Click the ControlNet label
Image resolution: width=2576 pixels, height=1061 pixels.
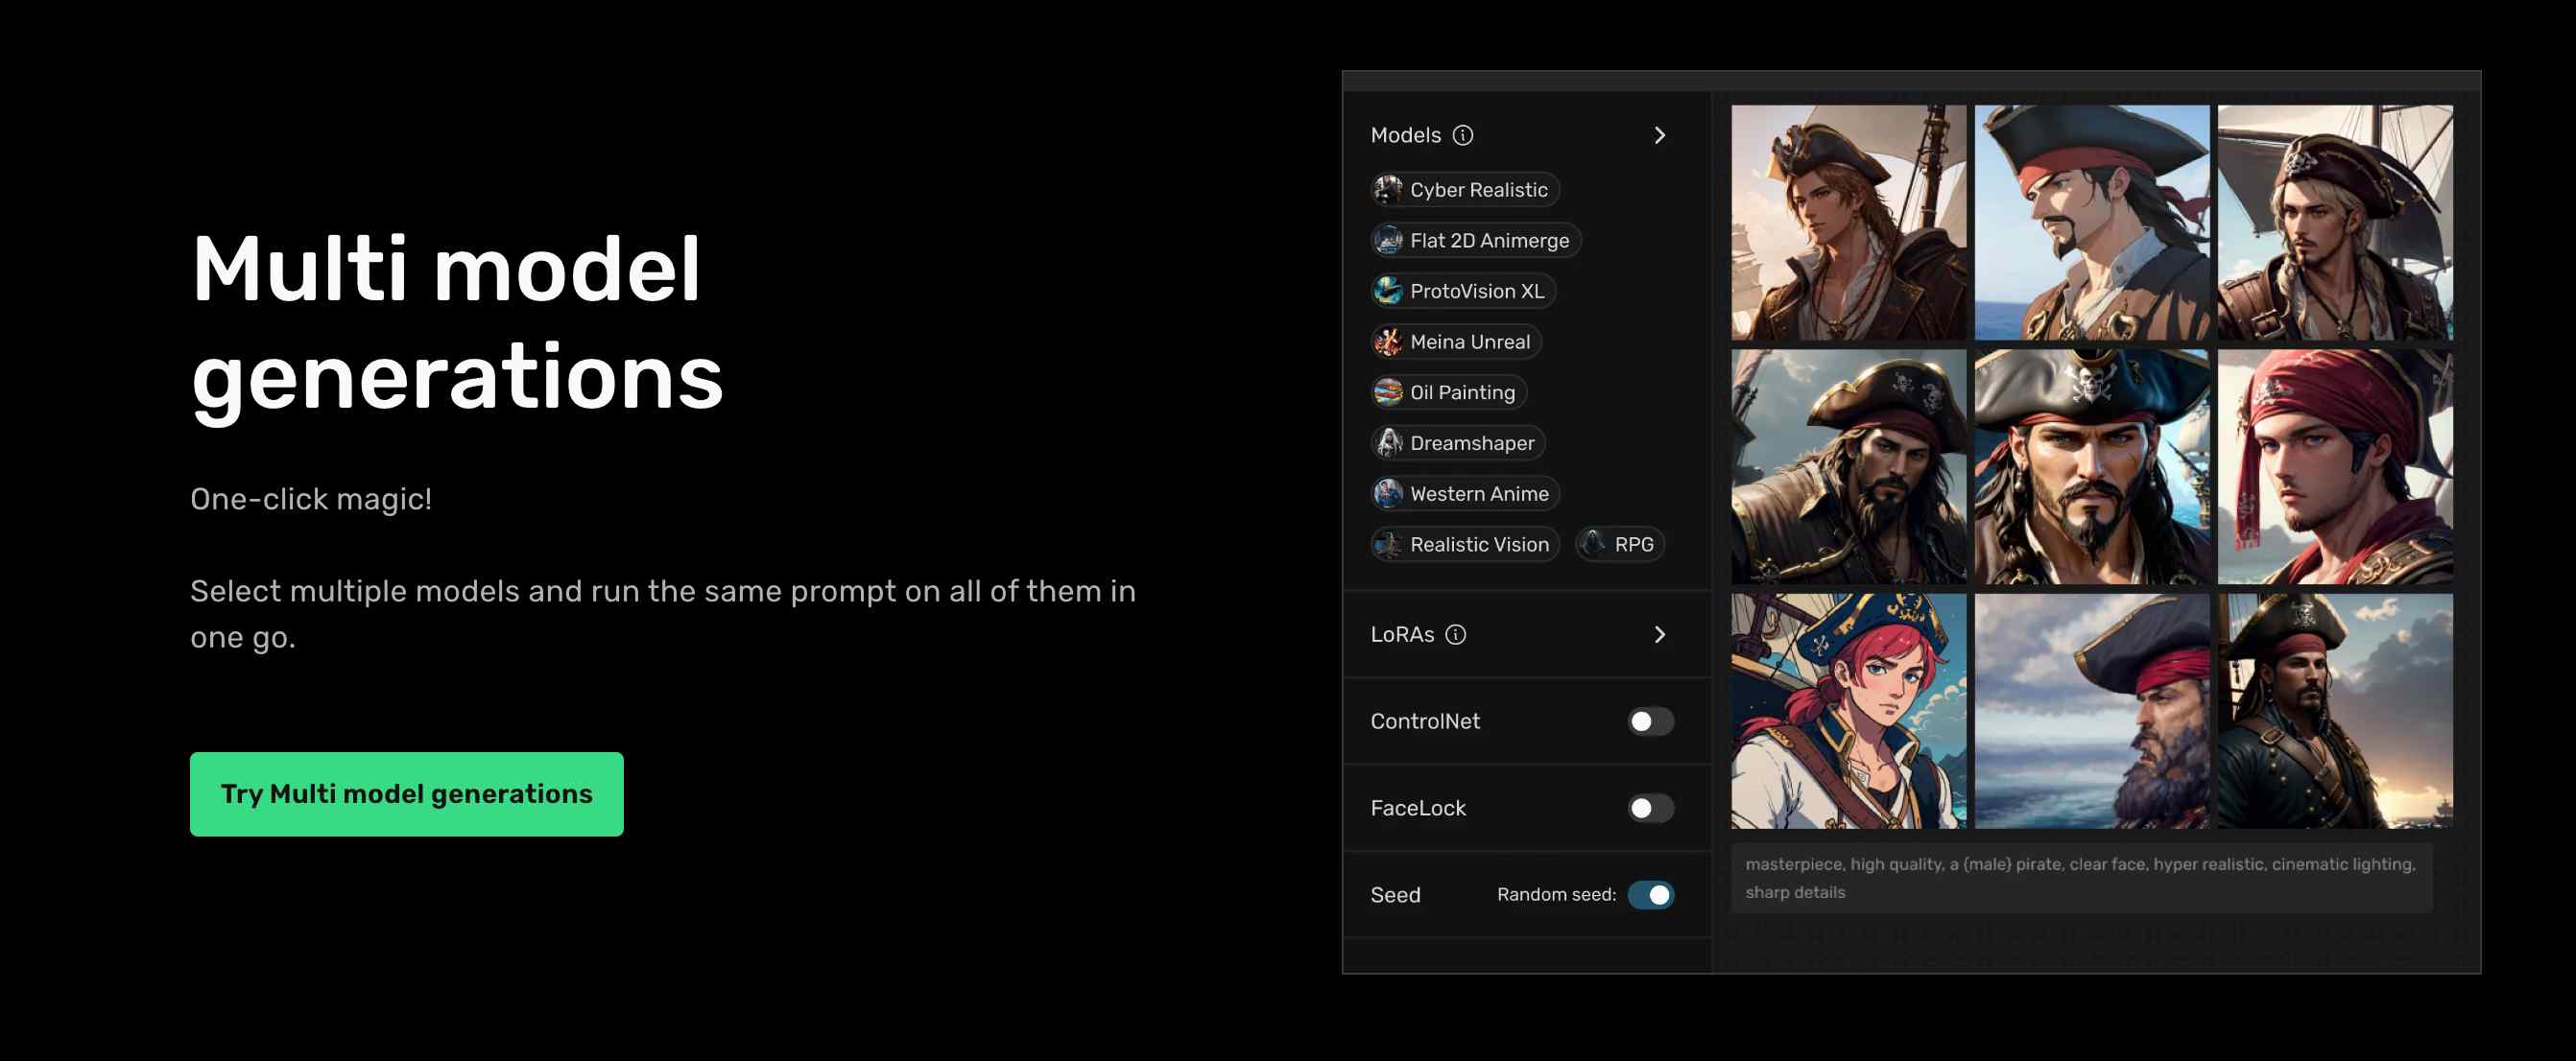pyautogui.click(x=1425, y=721)
